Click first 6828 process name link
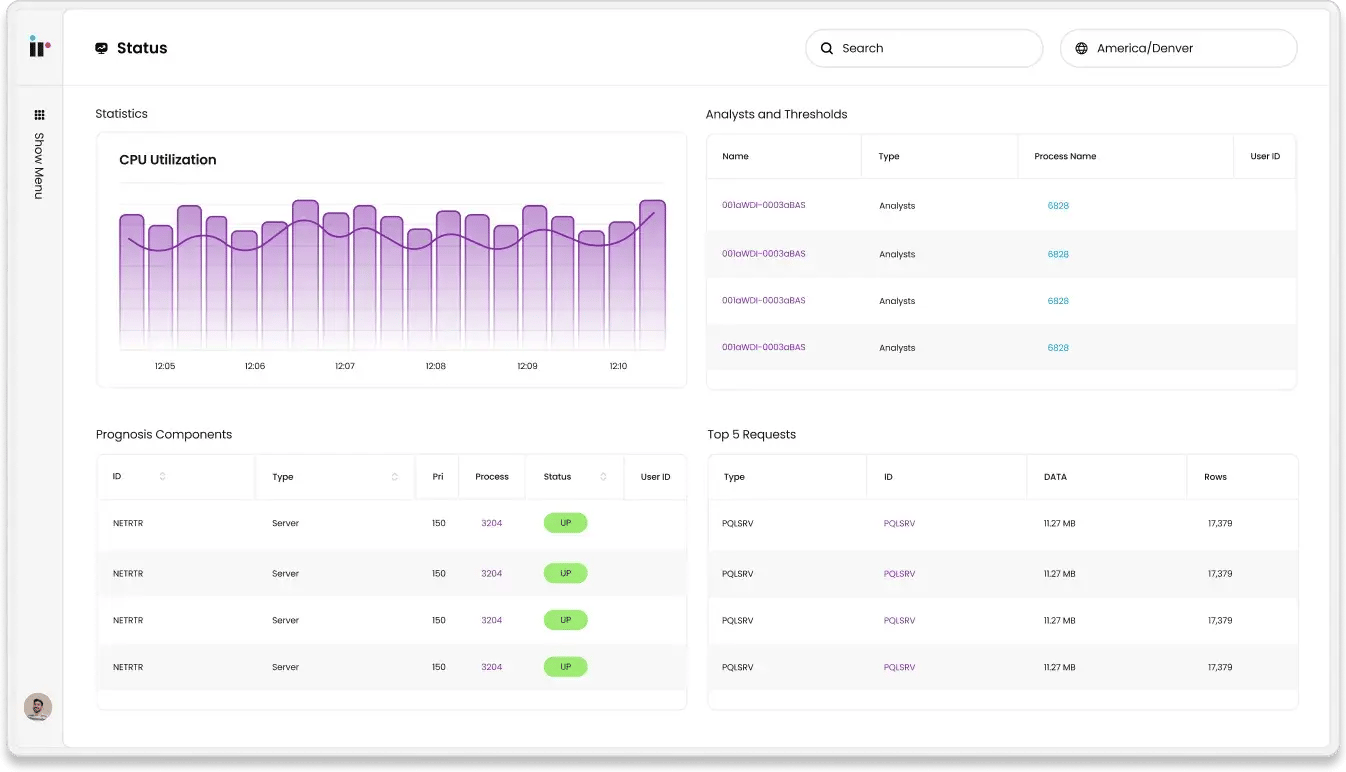This screenshot has width=1346, height=772. pyautogui.click(x=1058, y=206)
